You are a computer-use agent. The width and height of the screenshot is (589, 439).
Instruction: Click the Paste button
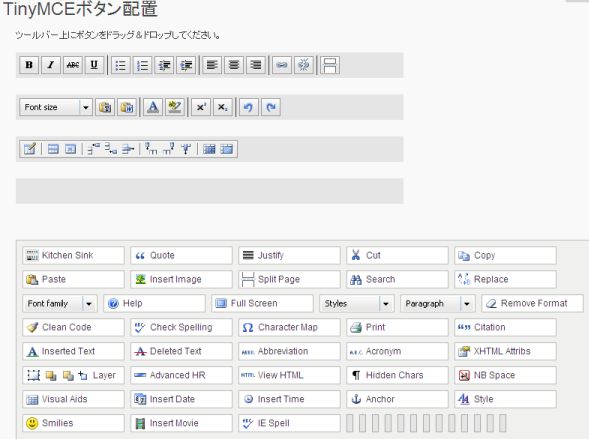tap(73, 279)
